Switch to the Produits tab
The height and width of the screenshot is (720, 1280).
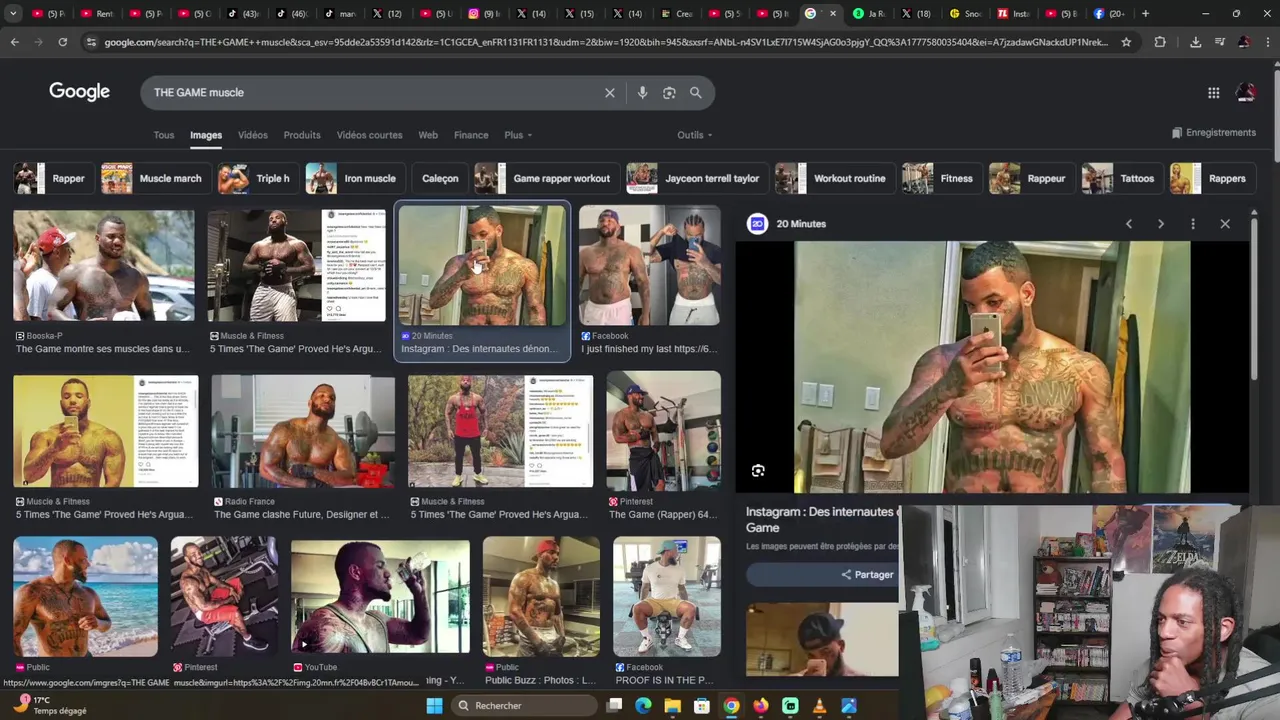coord(302,135)
